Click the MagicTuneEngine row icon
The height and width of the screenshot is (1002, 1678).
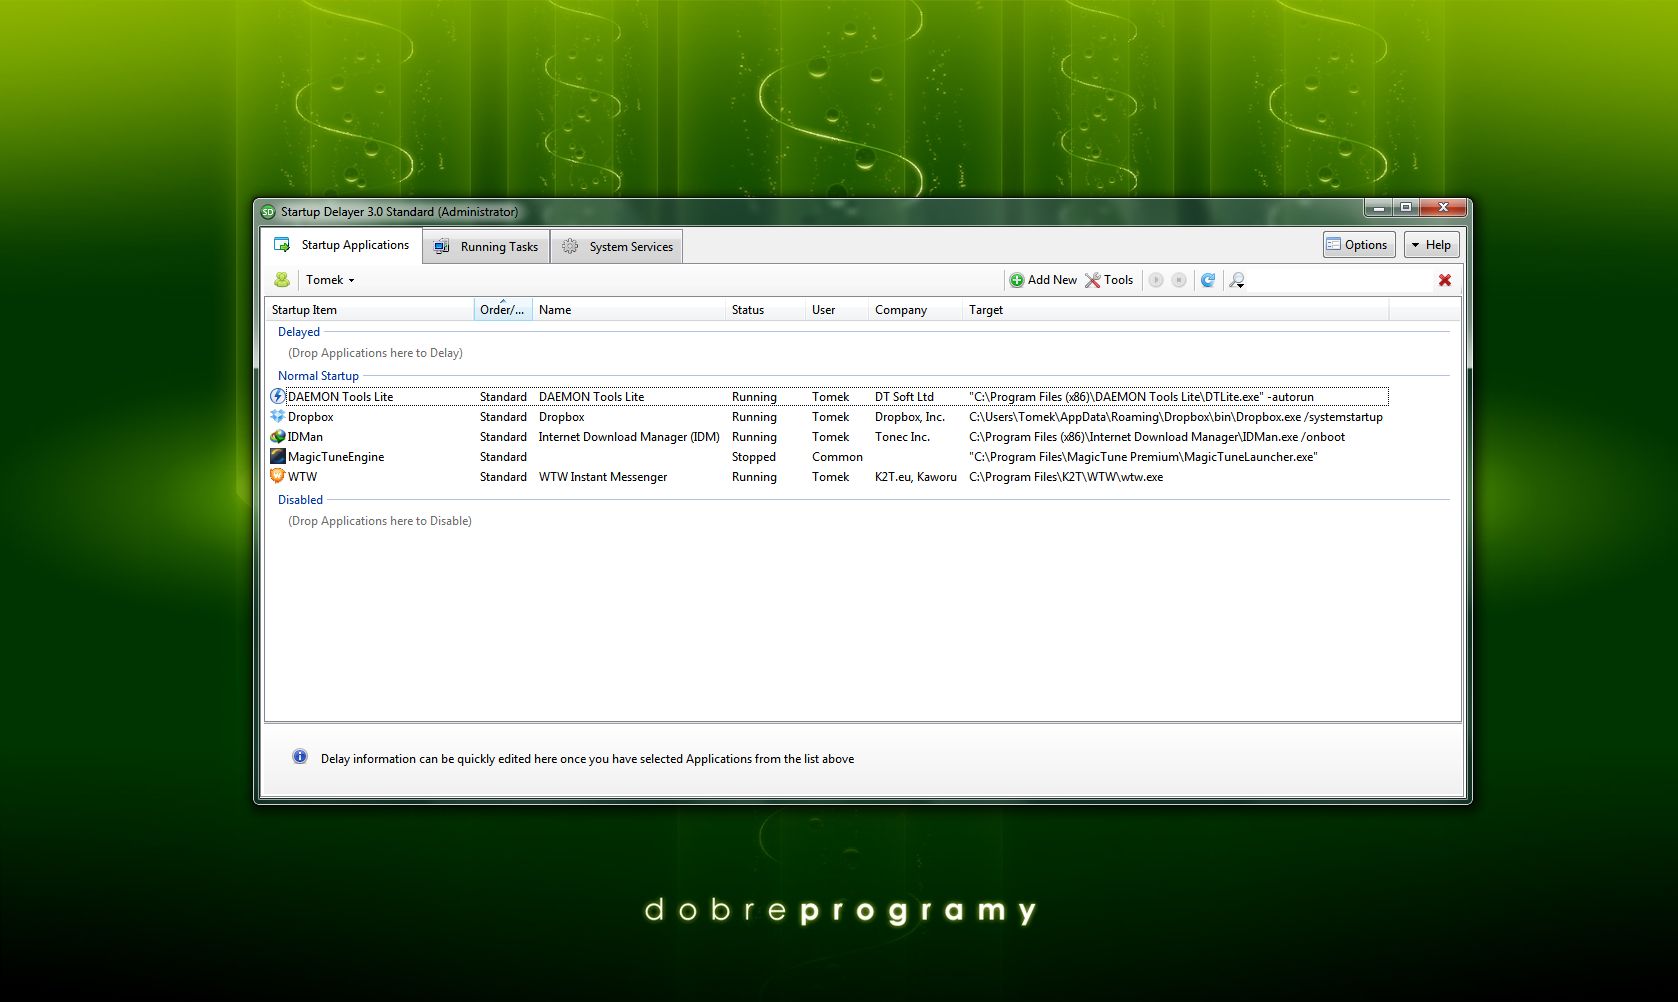pos(278,456)
